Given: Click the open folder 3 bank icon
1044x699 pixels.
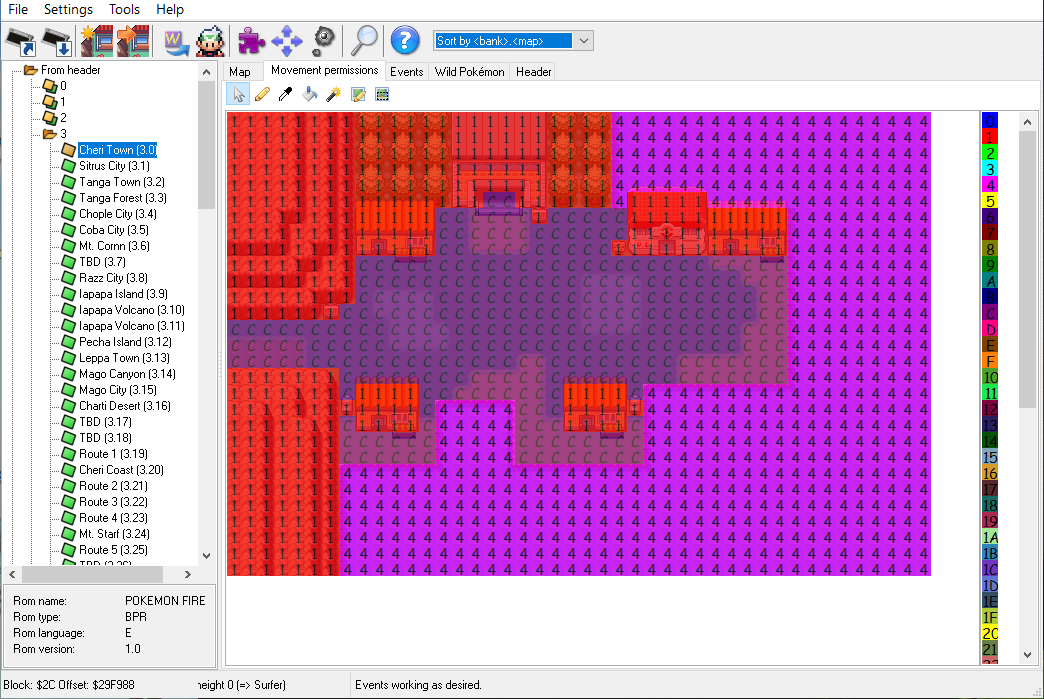Looking at the screenshot, I should pyautogui.click(x=50, y=134).
